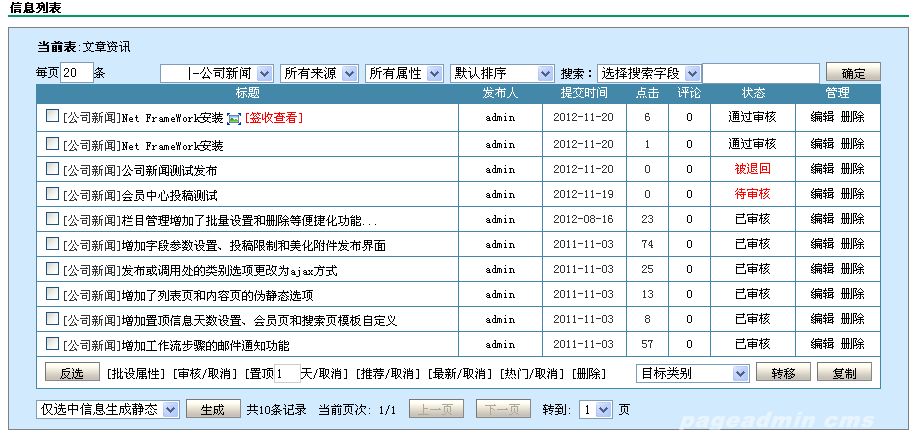Image resolution: width=913 pixels, height=438 pixels.
Task: Click the 复制 copy button
Action: [x=844, y=373]
